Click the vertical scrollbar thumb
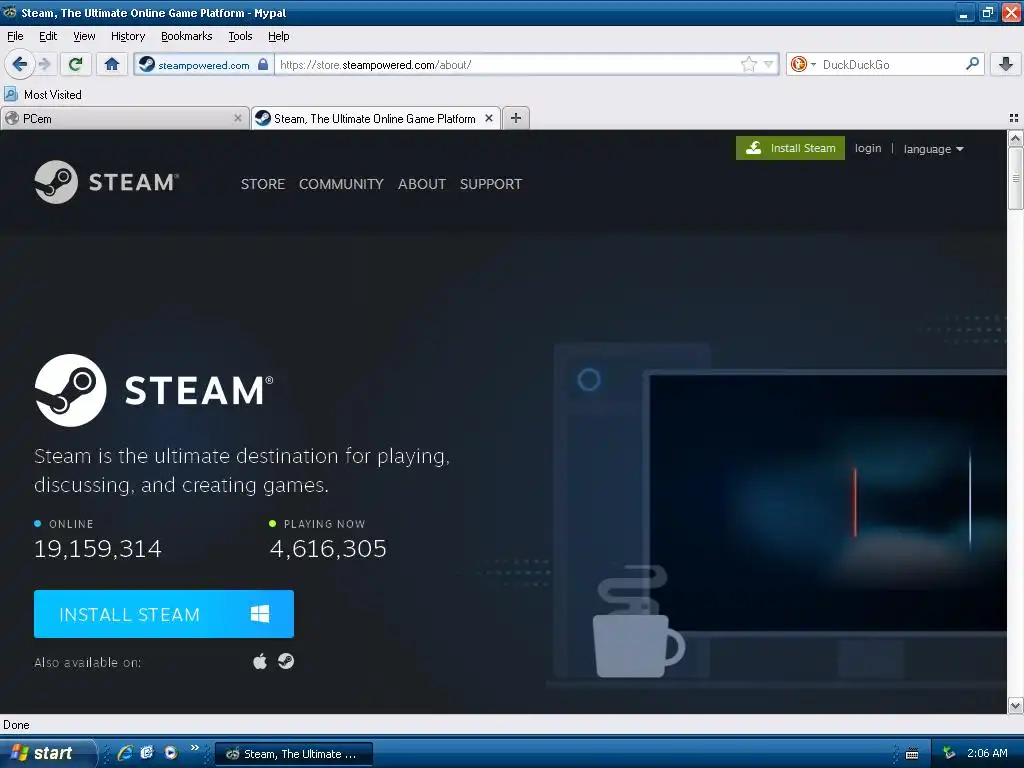The width and height of the screenshot is (1024, 768). pos(1015,178)
